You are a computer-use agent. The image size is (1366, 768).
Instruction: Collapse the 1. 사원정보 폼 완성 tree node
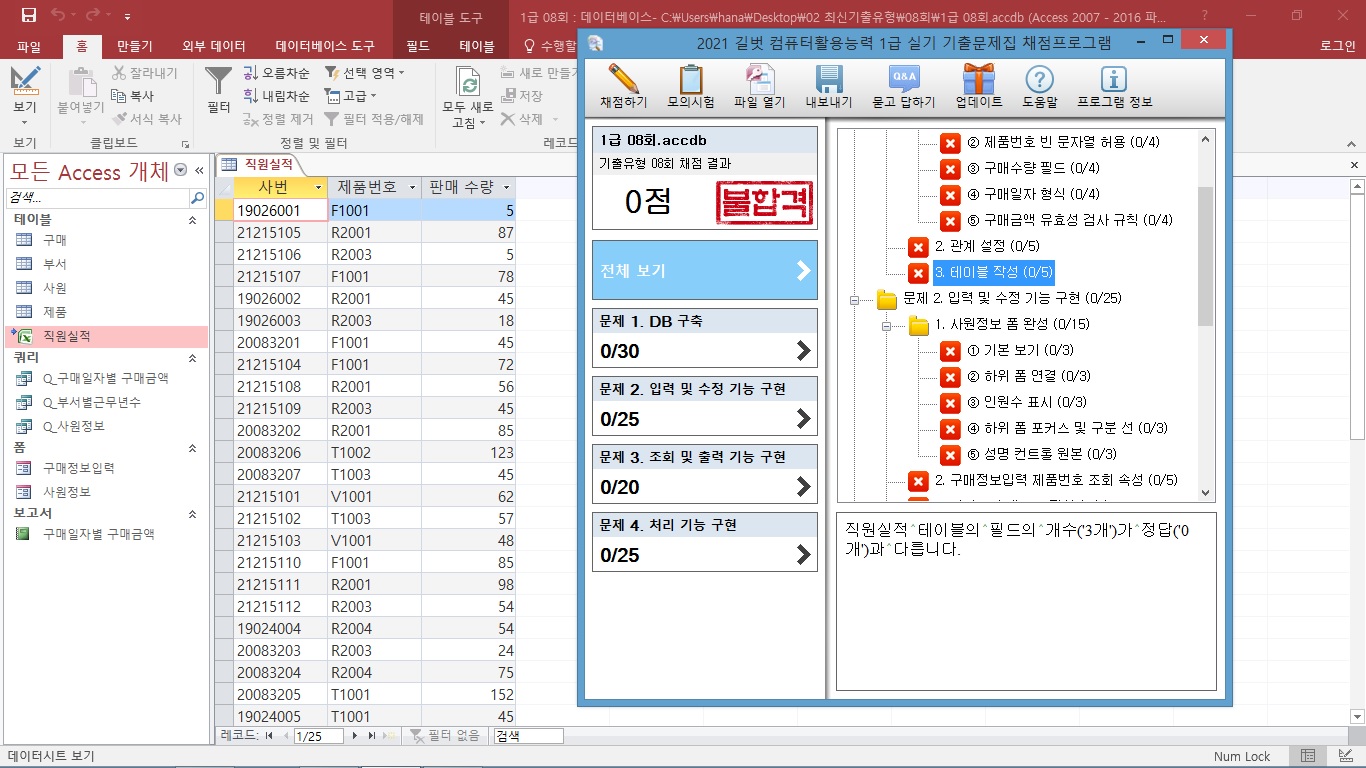pyautogui.click(x=887, y=325)
